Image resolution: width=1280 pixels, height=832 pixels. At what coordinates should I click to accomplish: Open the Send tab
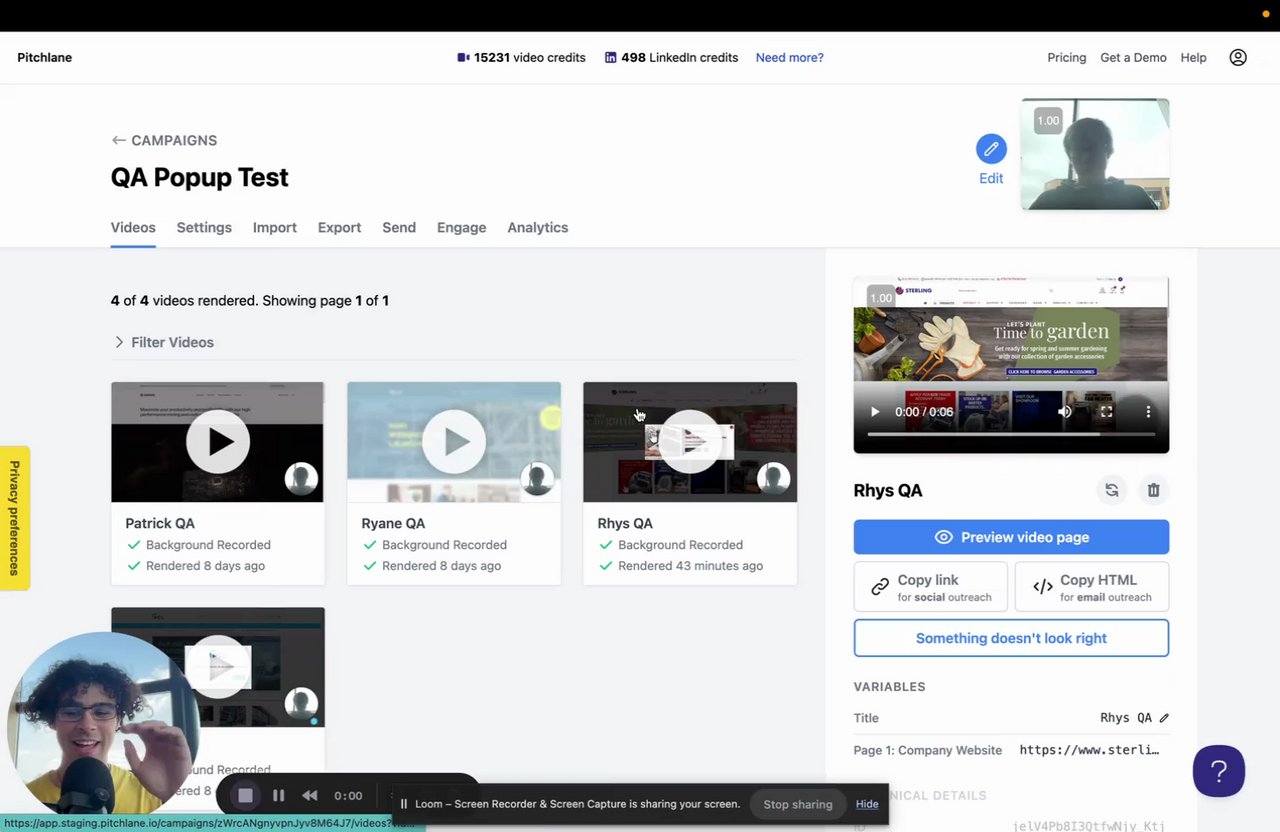click(399, 228)
